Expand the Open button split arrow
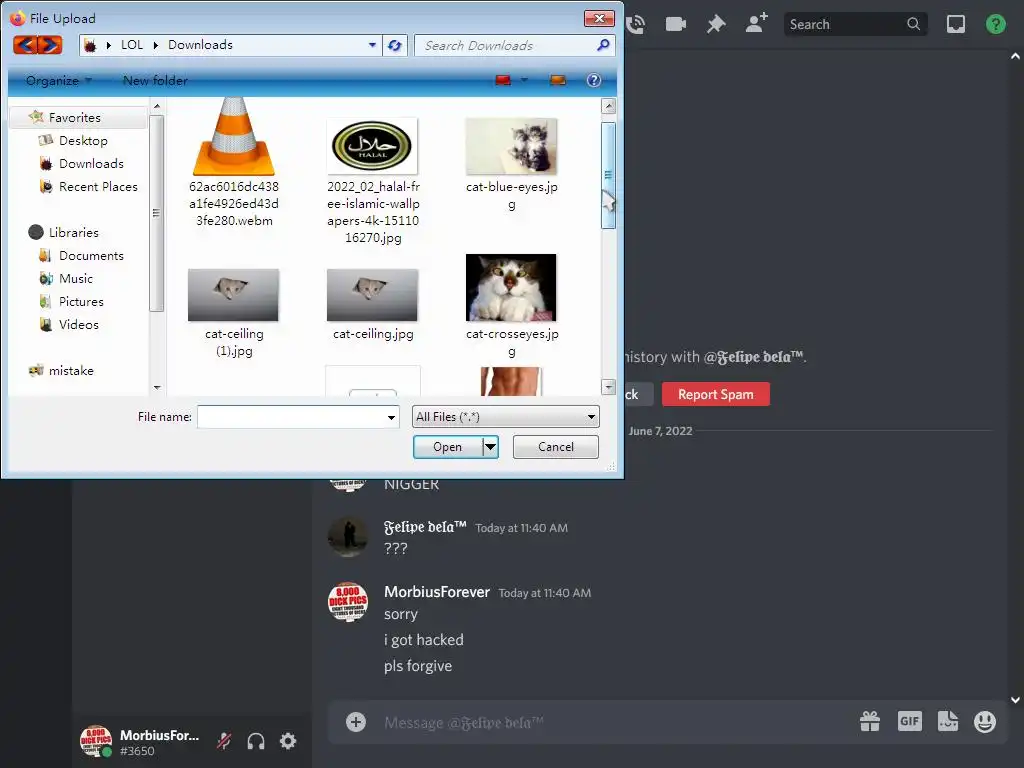Image resolution: width=1024 pixels, height=768 pixels. (490, 447)
